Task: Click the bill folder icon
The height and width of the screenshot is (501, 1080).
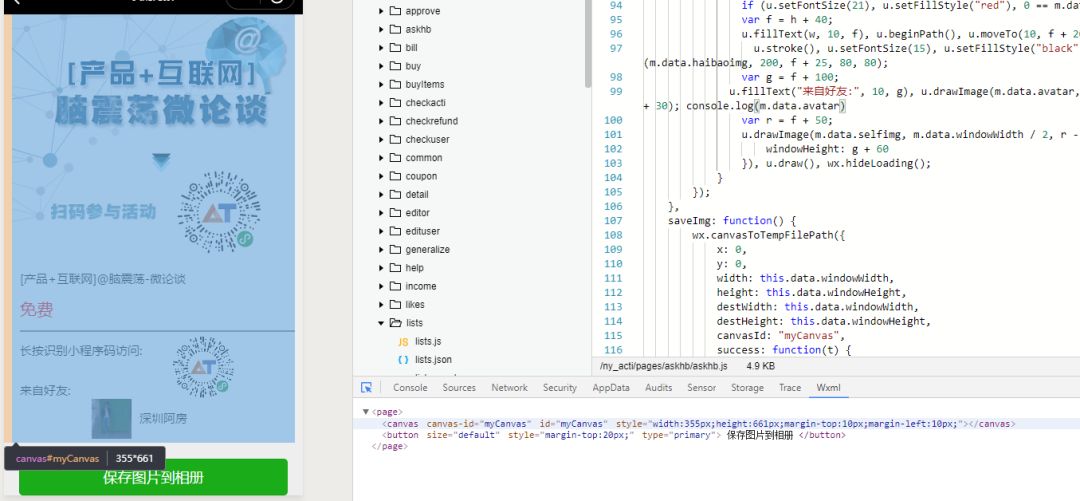Action: tap(395, 48)
